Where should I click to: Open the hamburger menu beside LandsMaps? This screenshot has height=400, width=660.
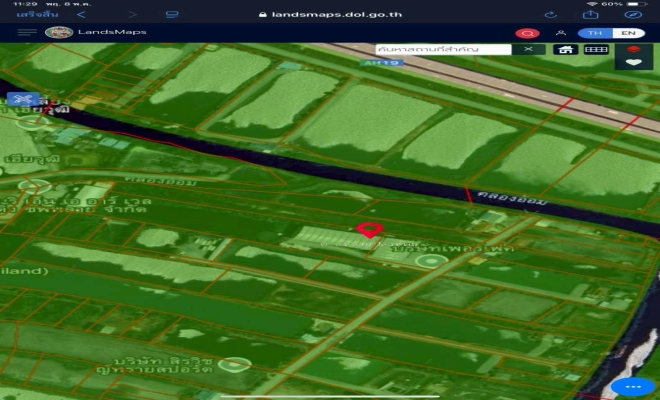click(27, 32)
